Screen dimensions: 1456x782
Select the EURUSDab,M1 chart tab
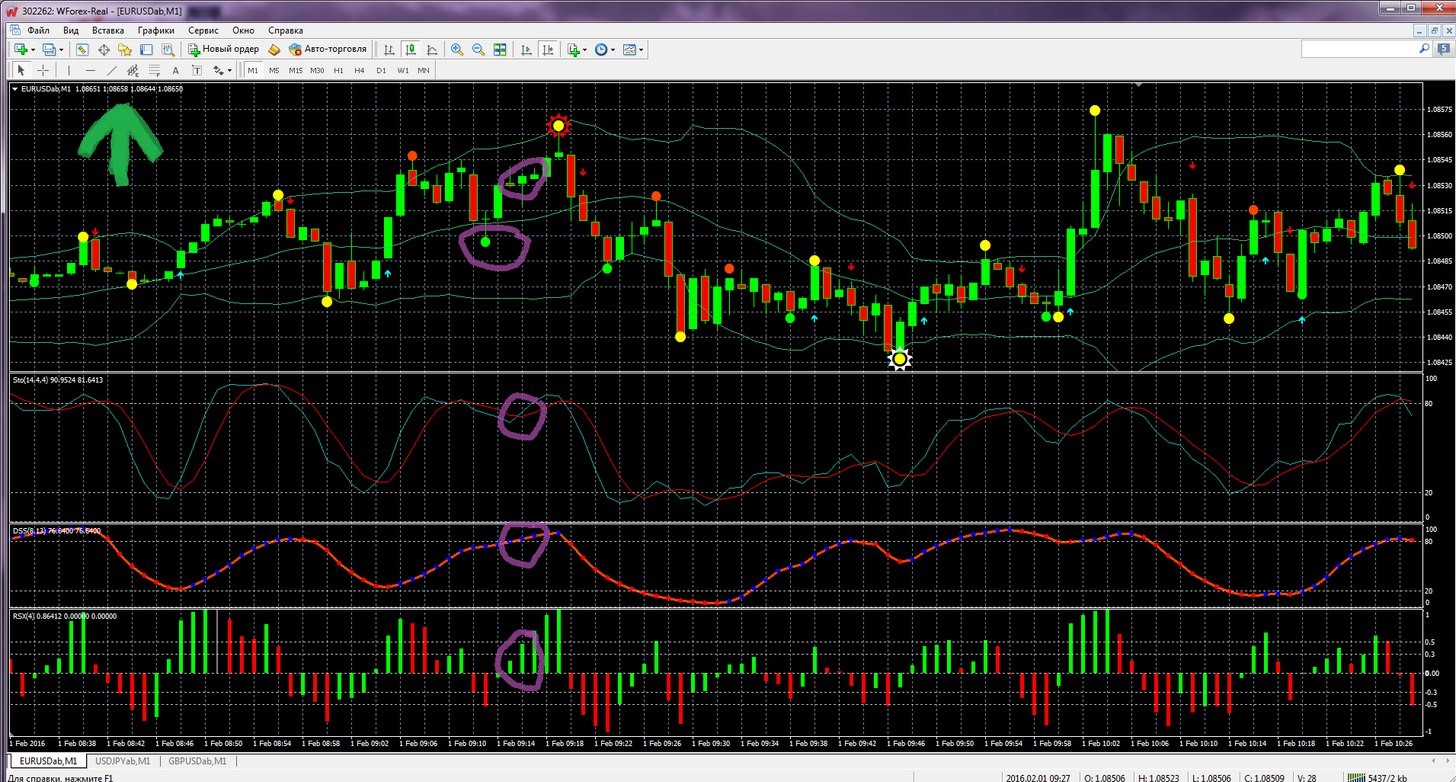click(x=49, y=761)
